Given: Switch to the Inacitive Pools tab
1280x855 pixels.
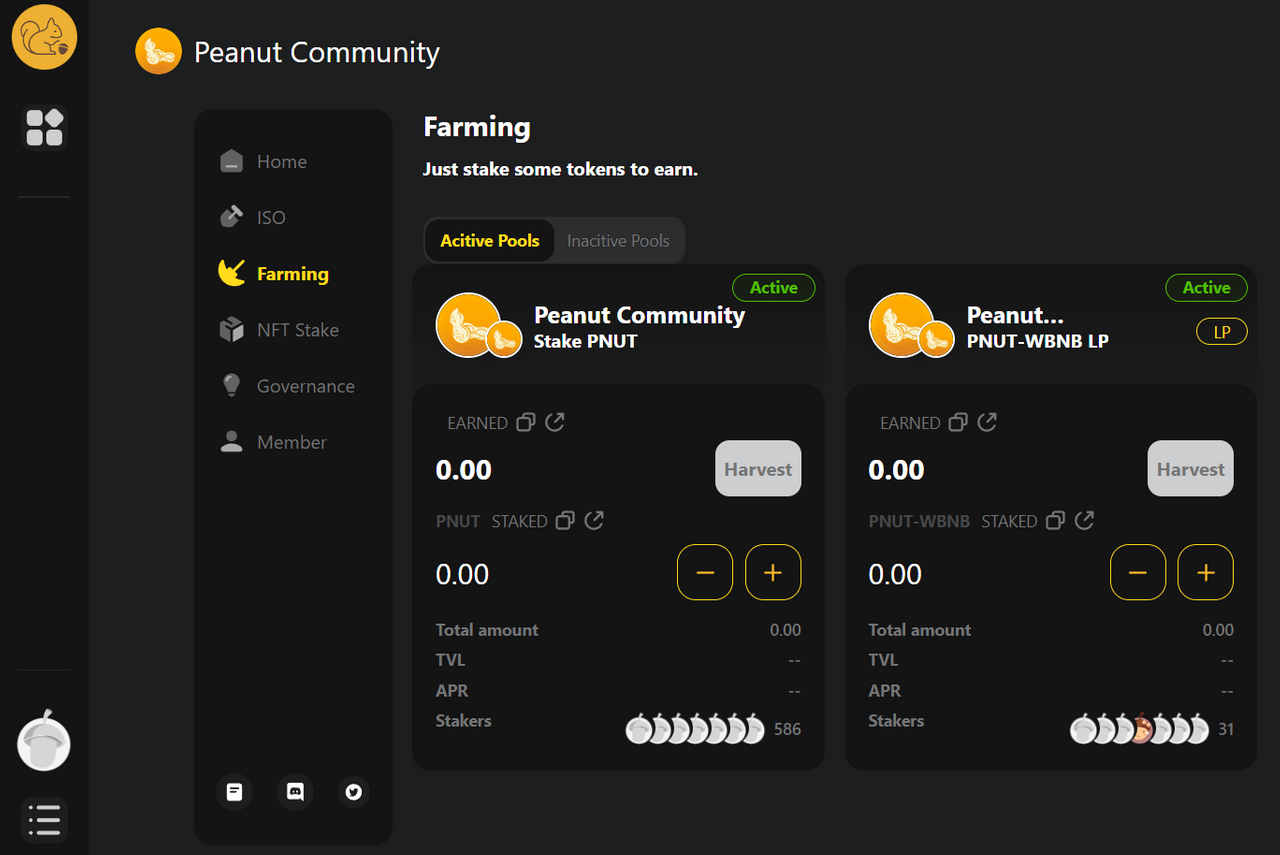Looking at the screenshot, I should pos(618,241).
